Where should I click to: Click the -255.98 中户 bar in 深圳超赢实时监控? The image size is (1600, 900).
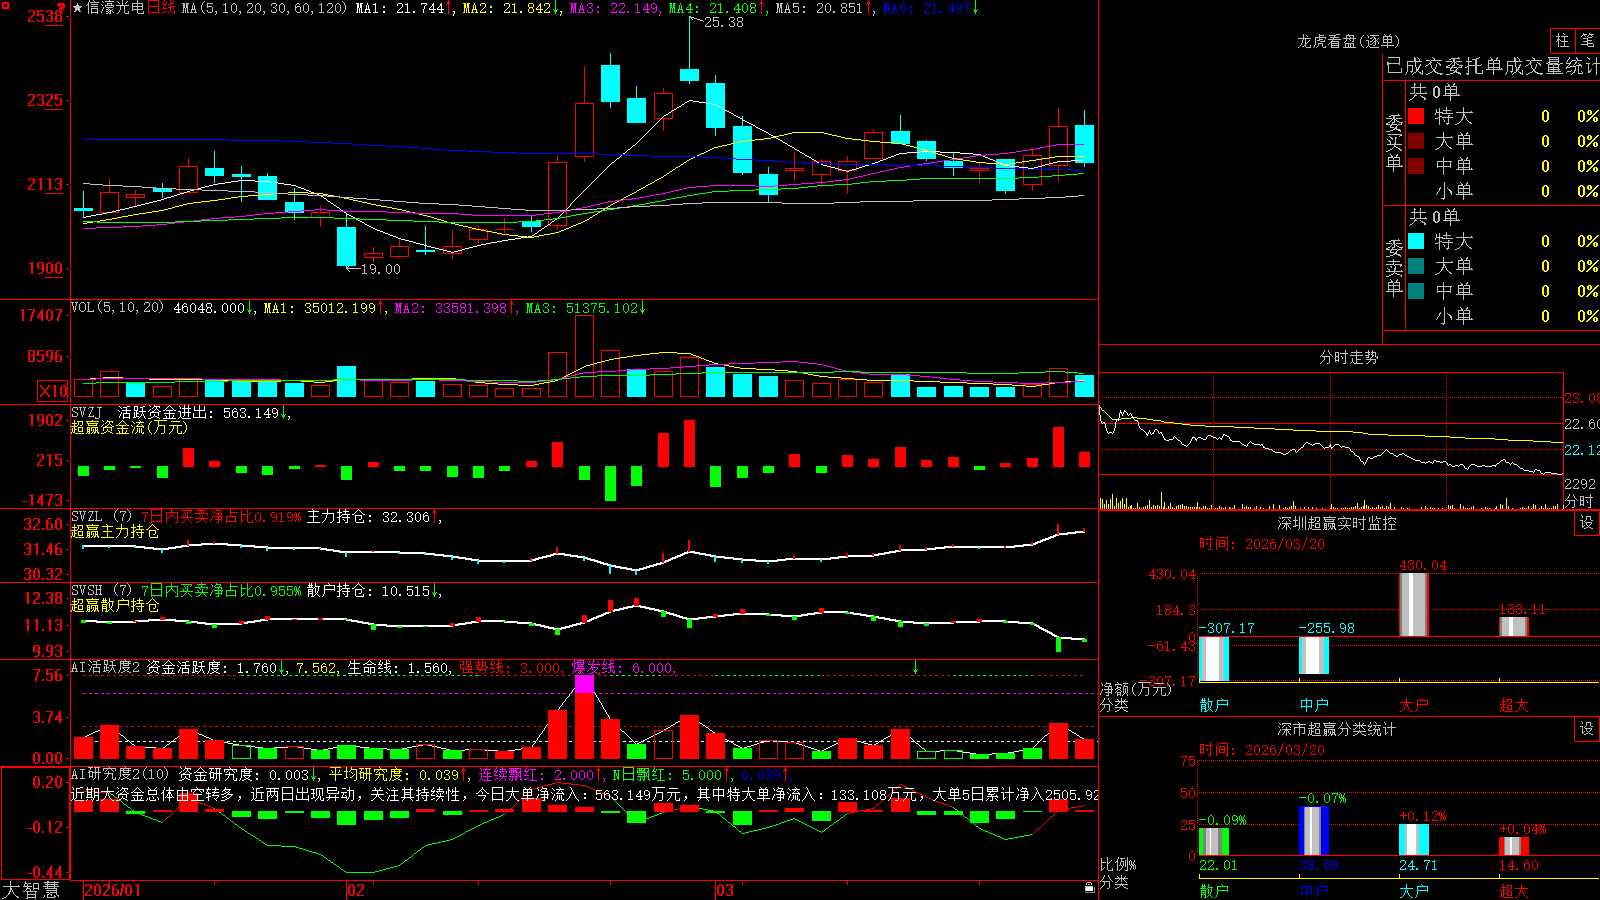[x=1314, y=655]
